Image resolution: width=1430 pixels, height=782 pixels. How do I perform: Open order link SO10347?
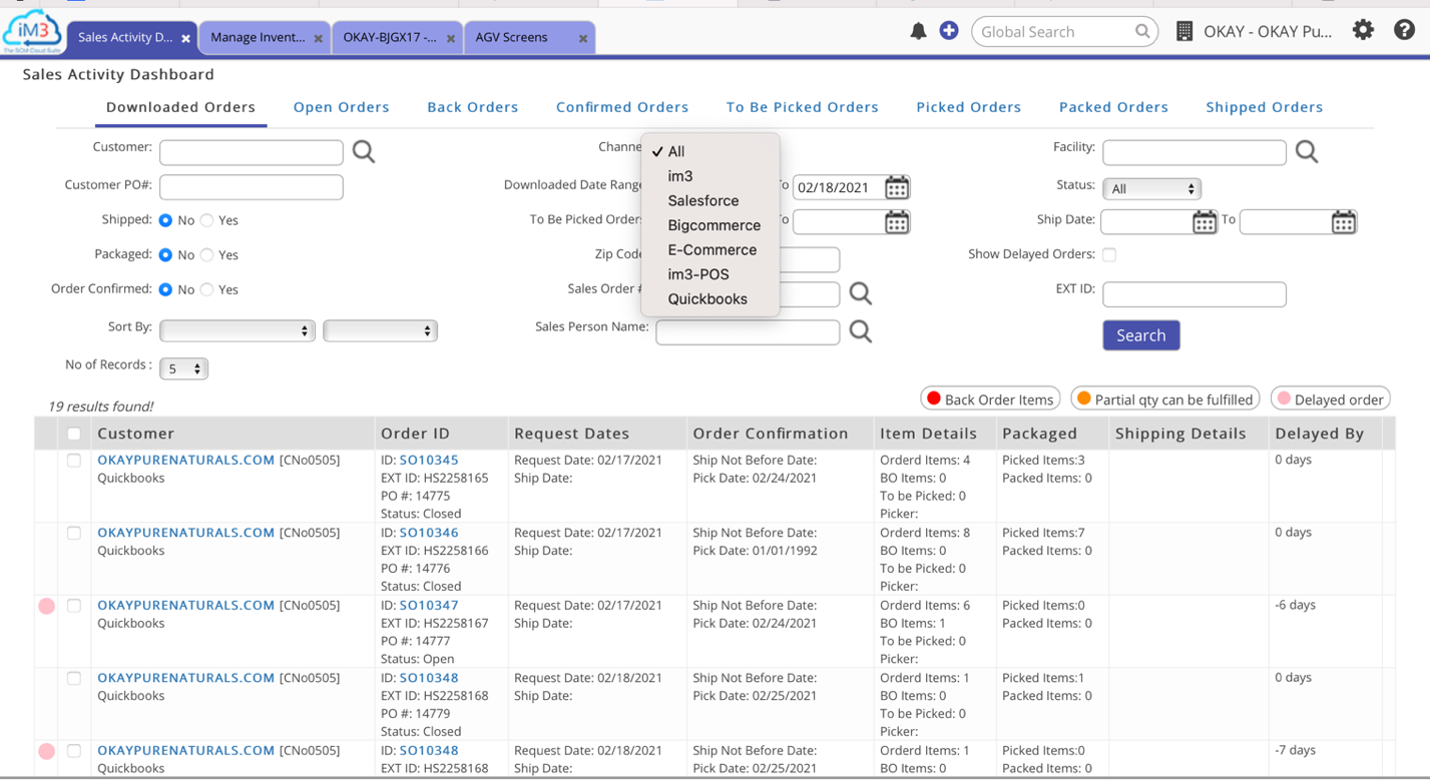(429, 605)
